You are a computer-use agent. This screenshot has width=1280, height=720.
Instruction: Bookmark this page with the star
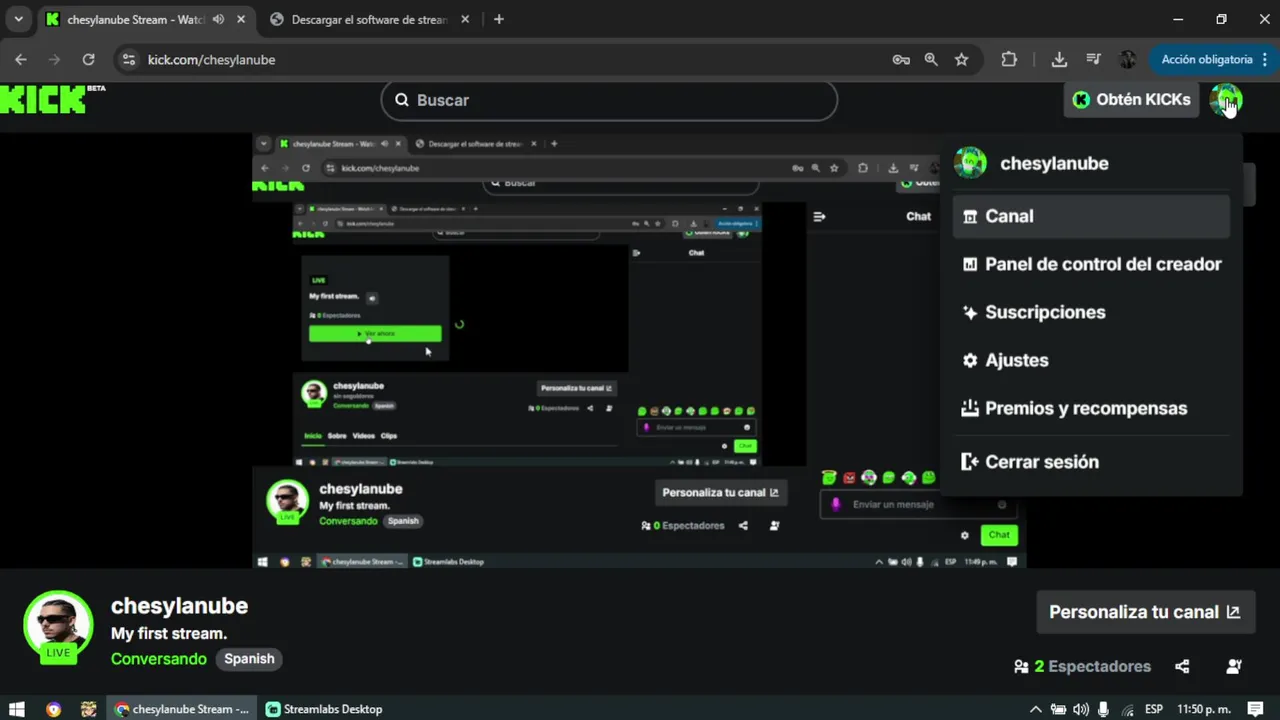click(x=961, y=60)
